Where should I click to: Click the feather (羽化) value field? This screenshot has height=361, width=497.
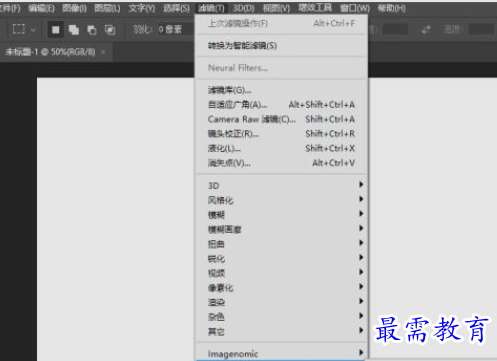(175, 30)
